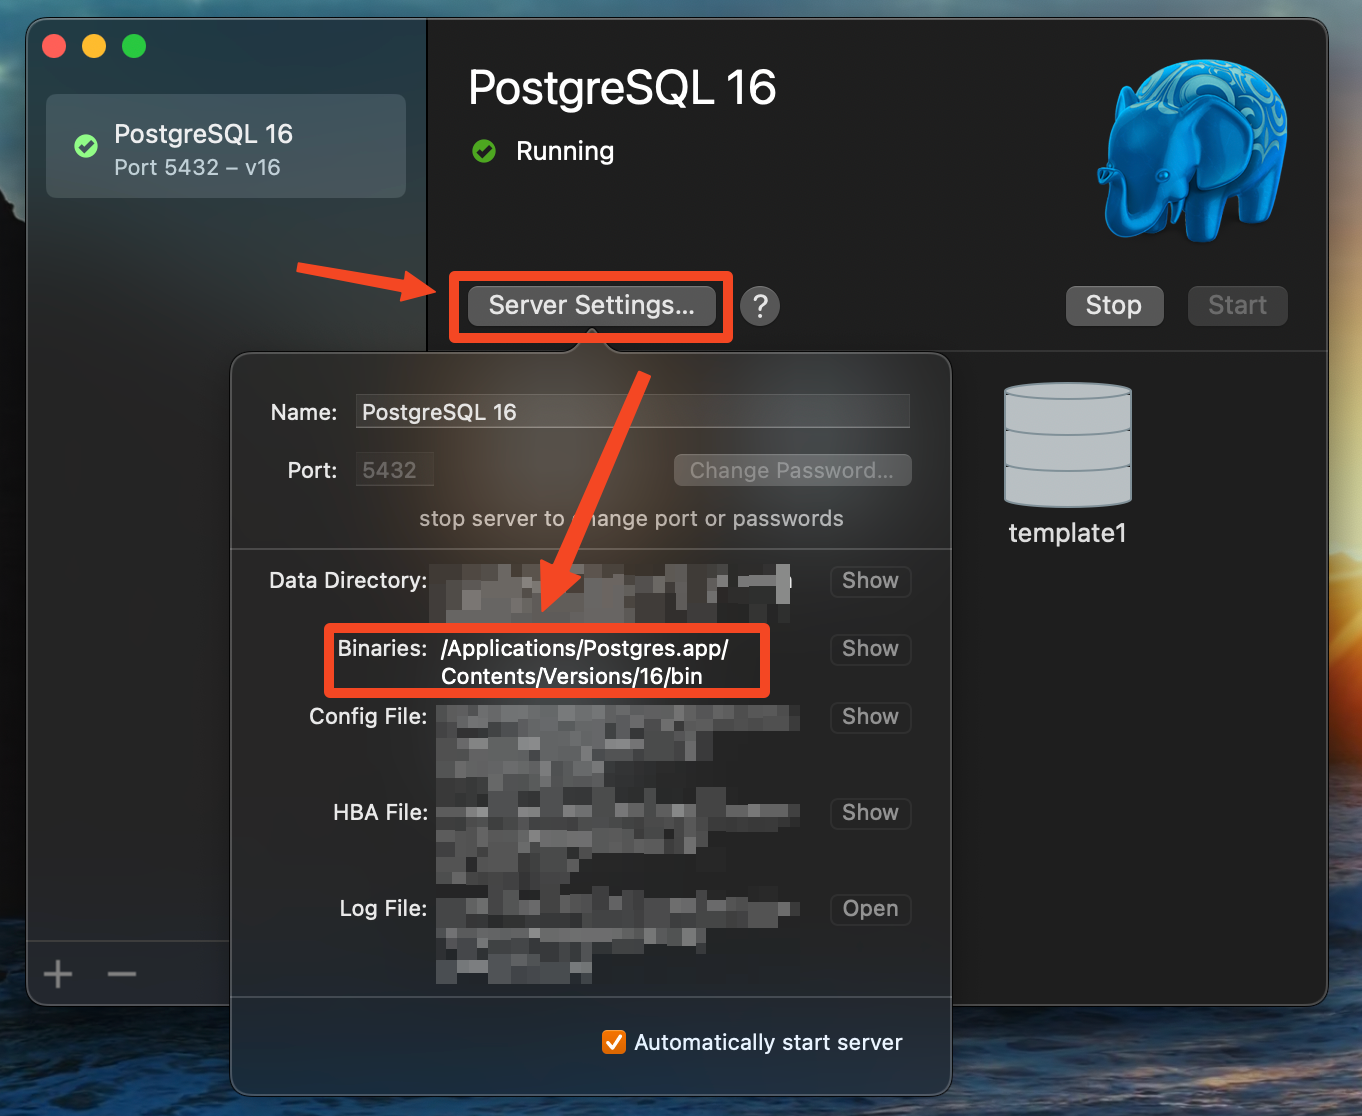Remove selected server with minus icon
The height and width of the screenshot is (1116, 1362).
pos(122,974)
